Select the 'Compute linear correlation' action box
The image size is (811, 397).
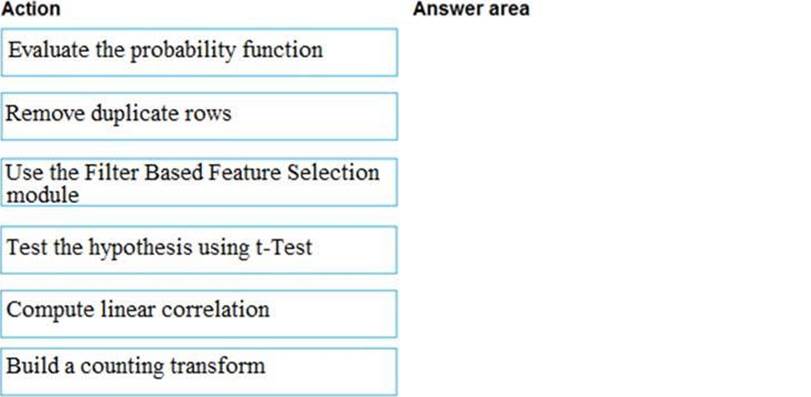pyautogui.click(x=199, y=314)
